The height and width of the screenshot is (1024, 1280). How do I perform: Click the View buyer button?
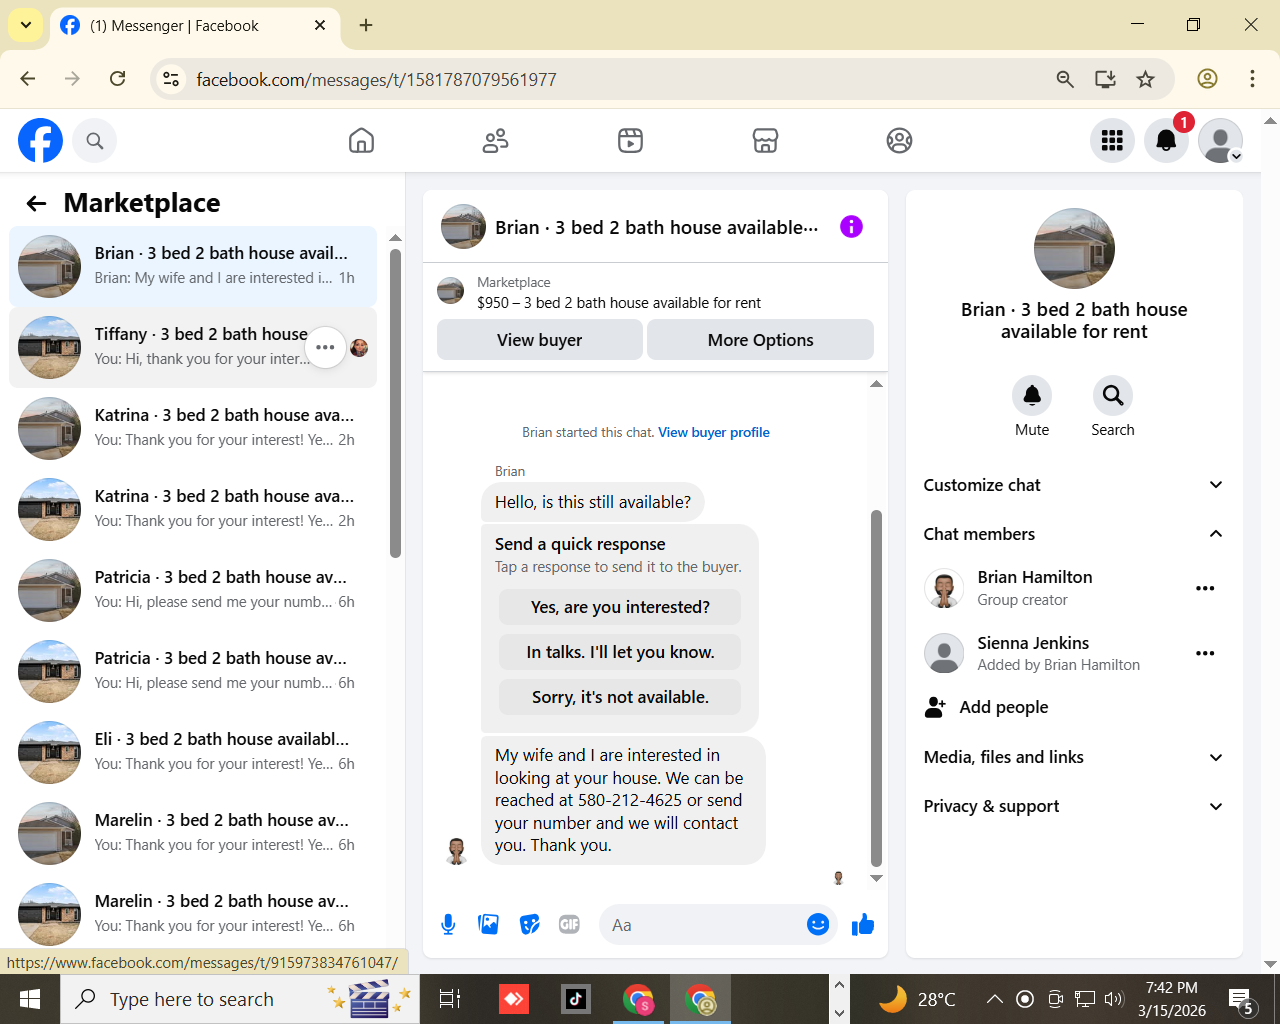540,340
